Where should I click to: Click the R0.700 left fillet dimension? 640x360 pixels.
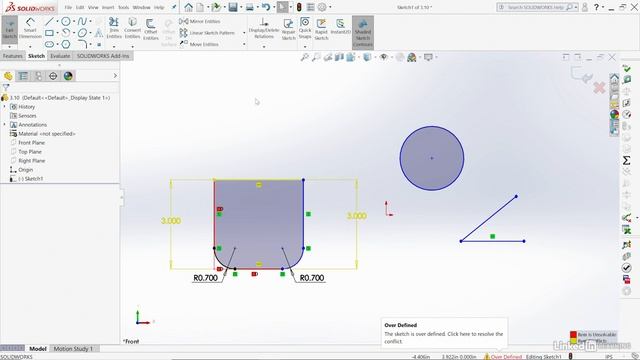(205, 278)
